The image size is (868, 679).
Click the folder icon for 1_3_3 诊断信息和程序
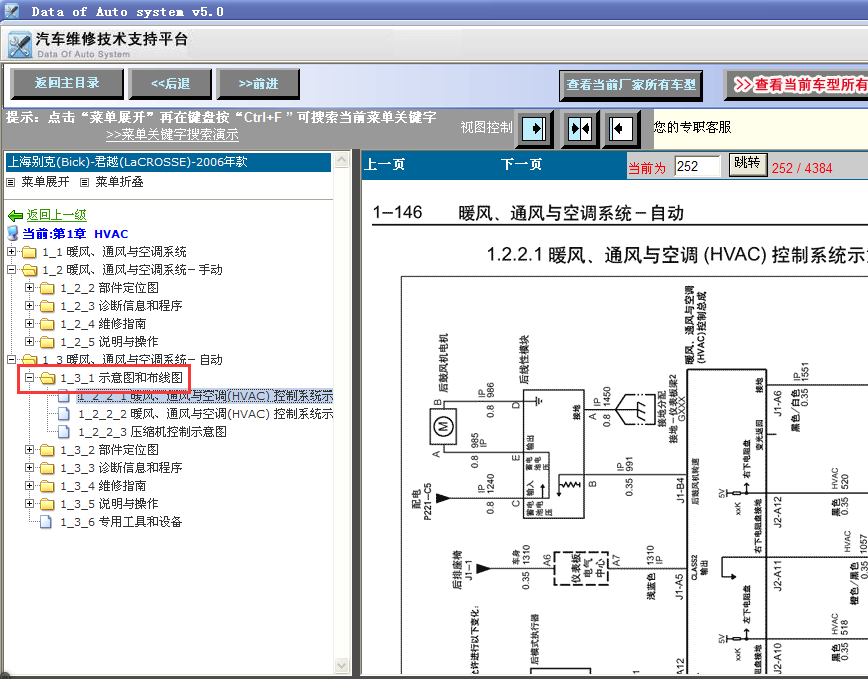(x=48, y=468)
